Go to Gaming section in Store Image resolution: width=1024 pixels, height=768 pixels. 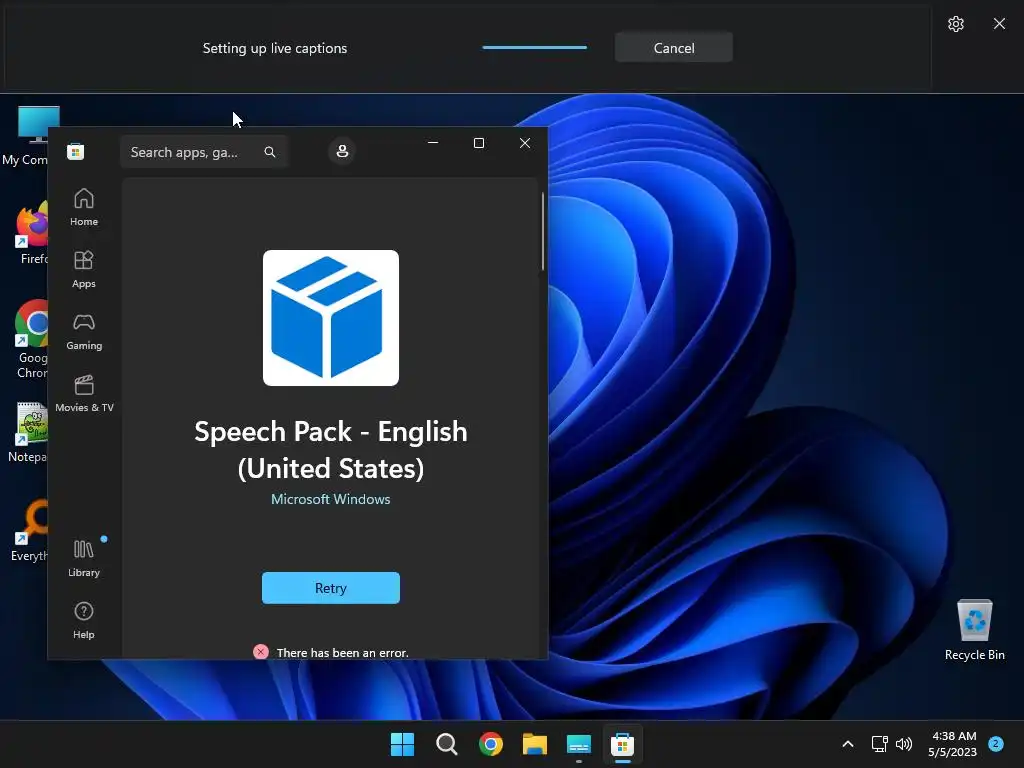tap(84, 331)
